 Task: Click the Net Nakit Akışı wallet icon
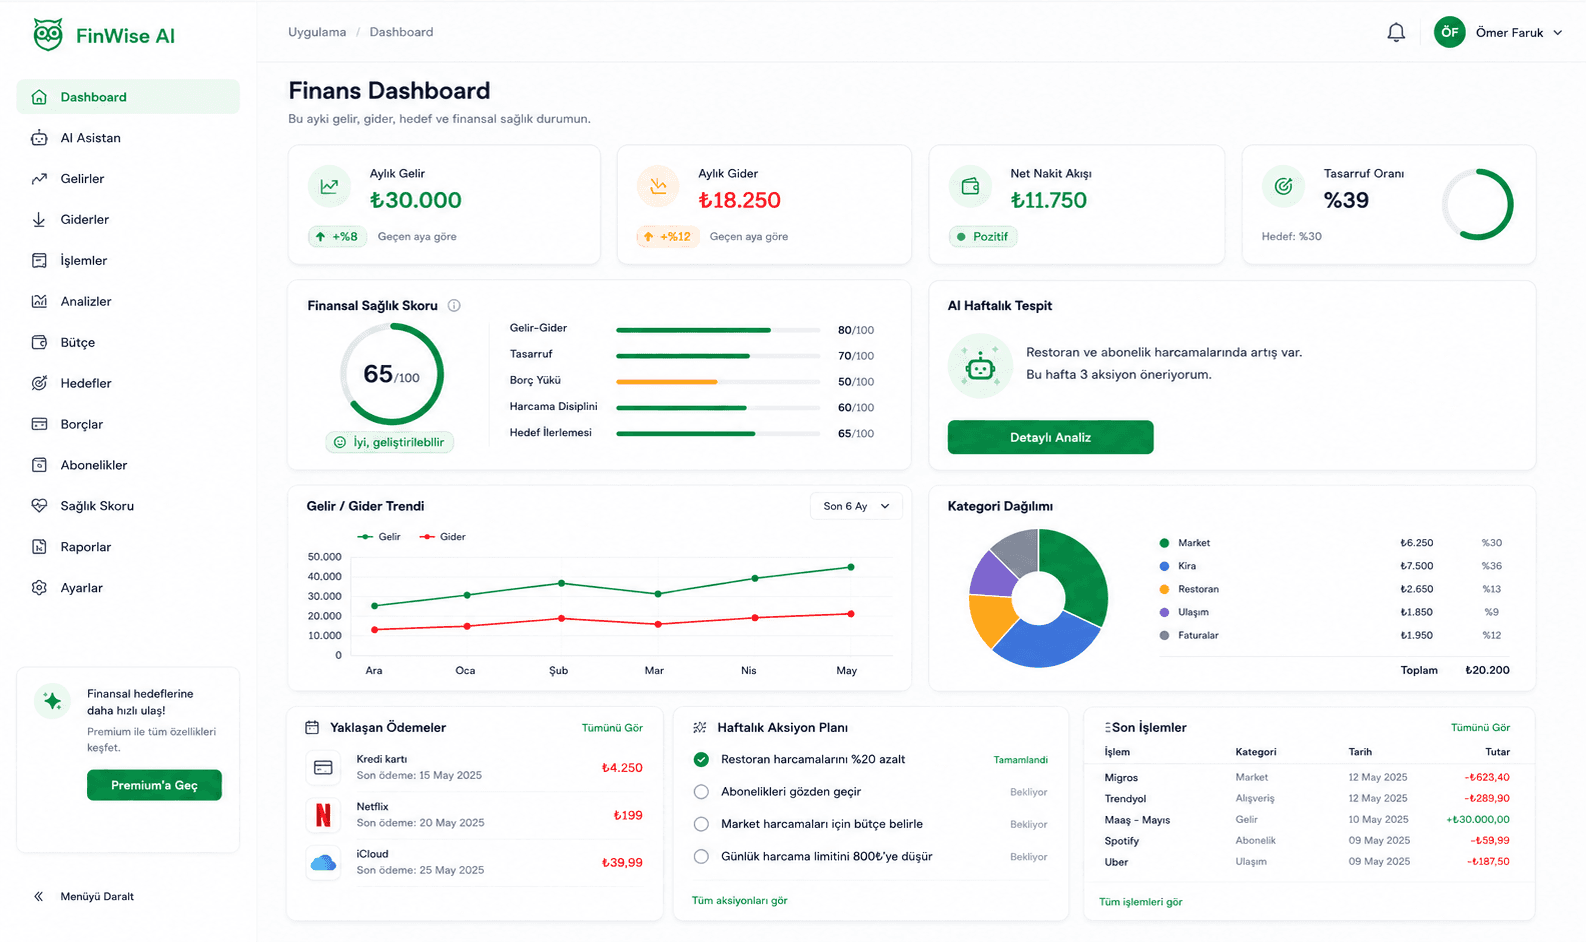coord(970,186)
